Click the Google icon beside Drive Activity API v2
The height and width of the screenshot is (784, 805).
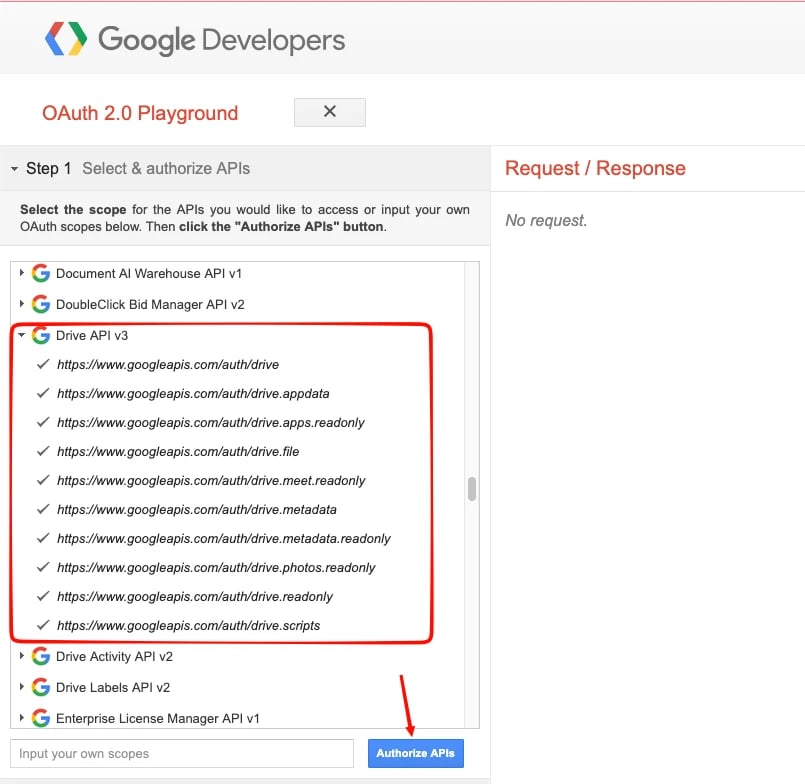click(x=41, y=656)
